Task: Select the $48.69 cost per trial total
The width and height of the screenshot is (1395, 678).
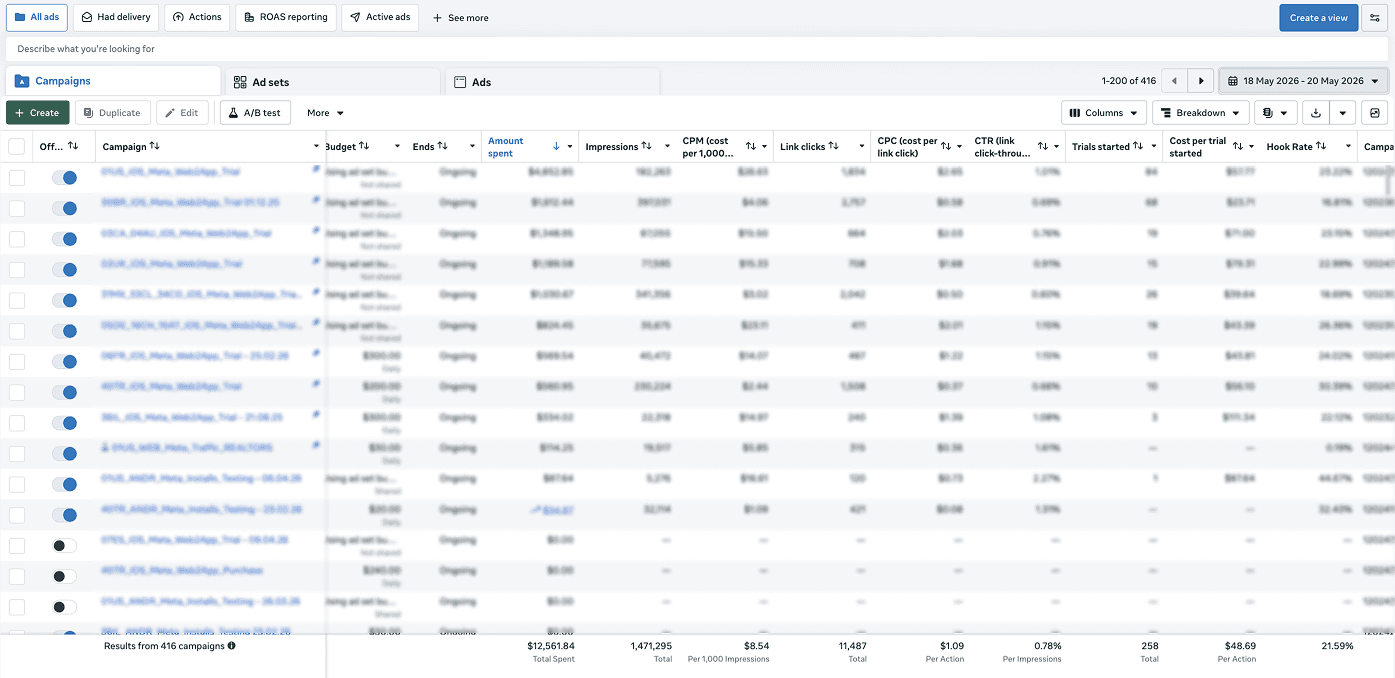Action: coord(1240,646)
